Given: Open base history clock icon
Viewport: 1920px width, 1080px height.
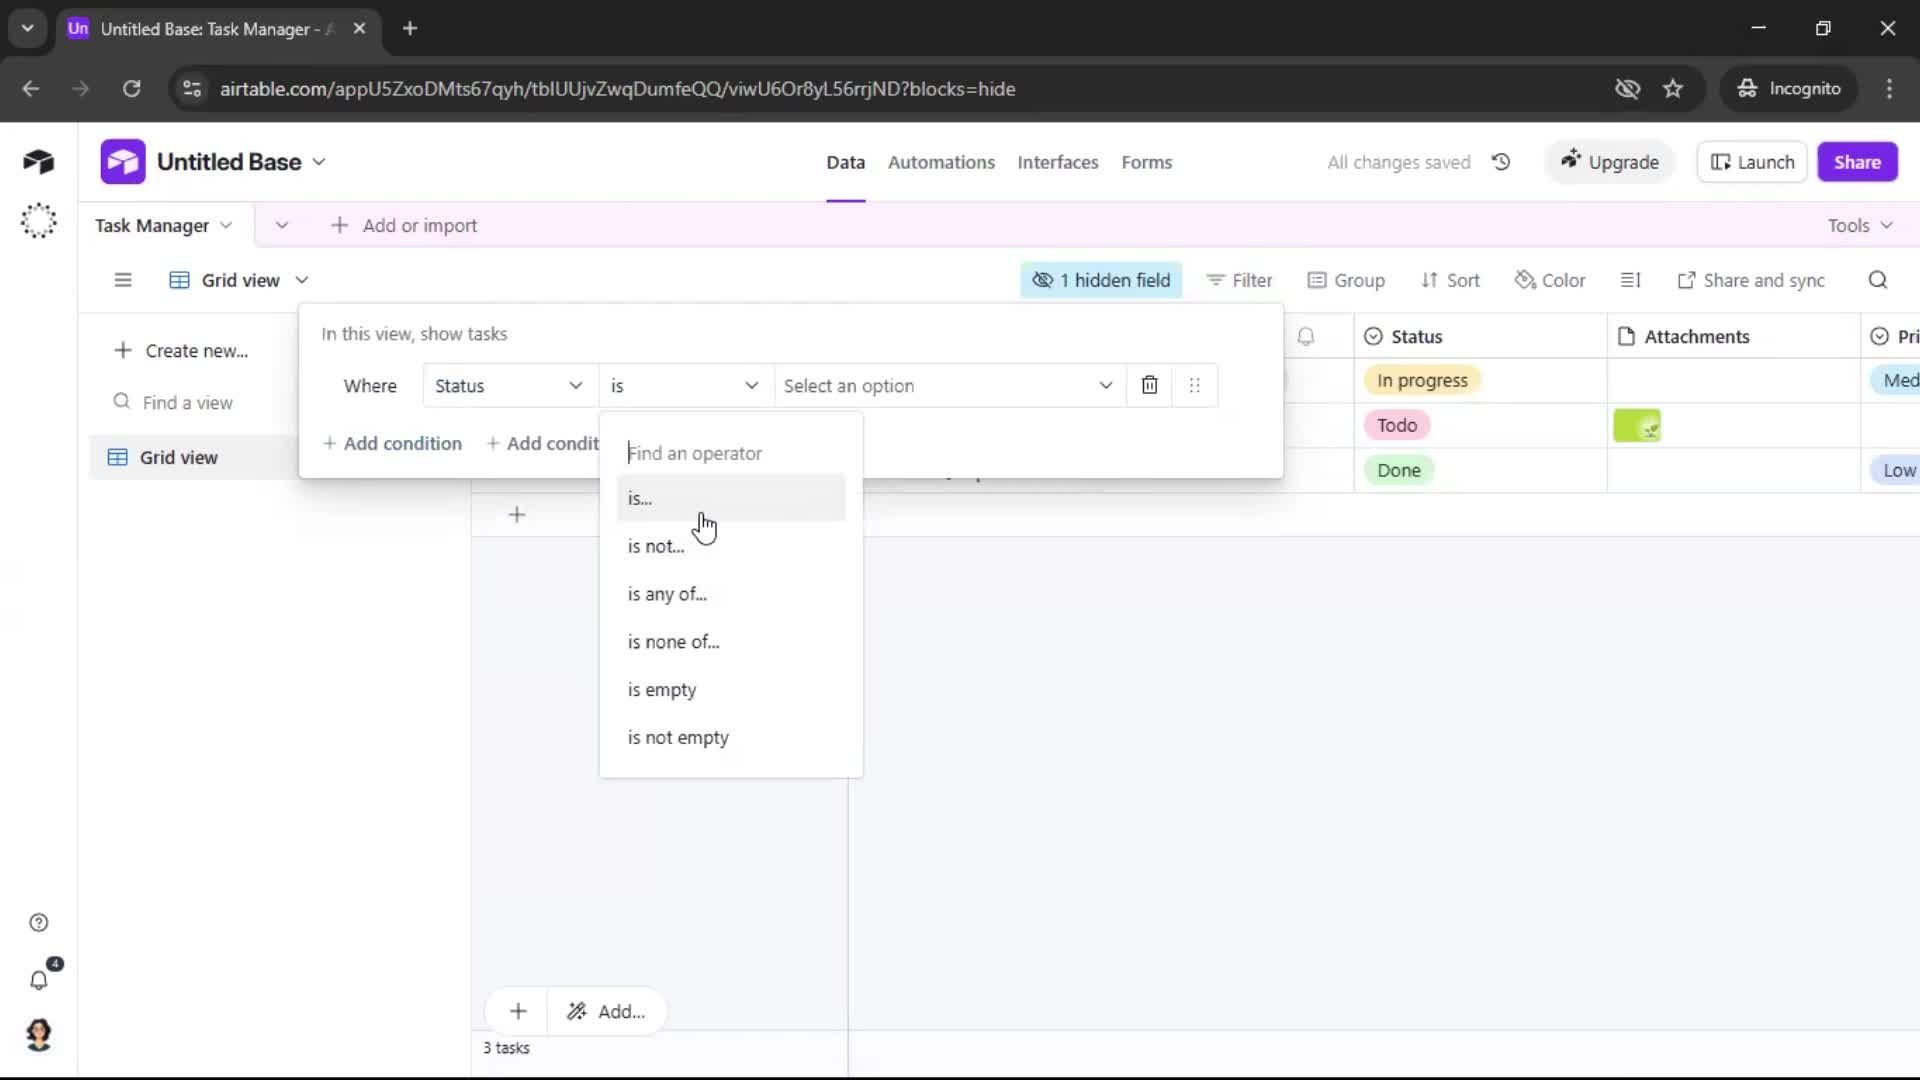Looking at the screenshot, I should pos(1501,162).
